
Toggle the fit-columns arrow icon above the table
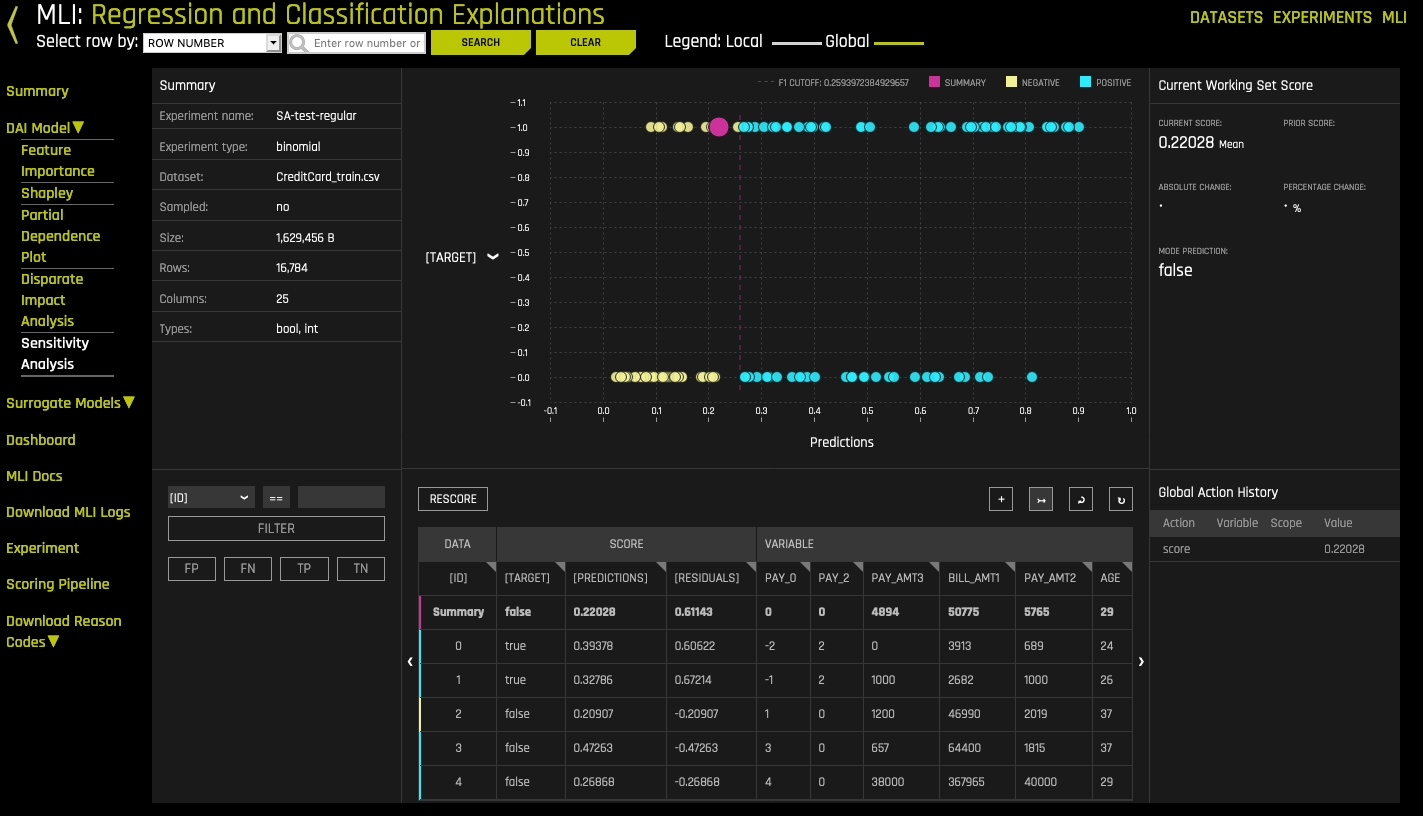click(x=1040, y=499)
